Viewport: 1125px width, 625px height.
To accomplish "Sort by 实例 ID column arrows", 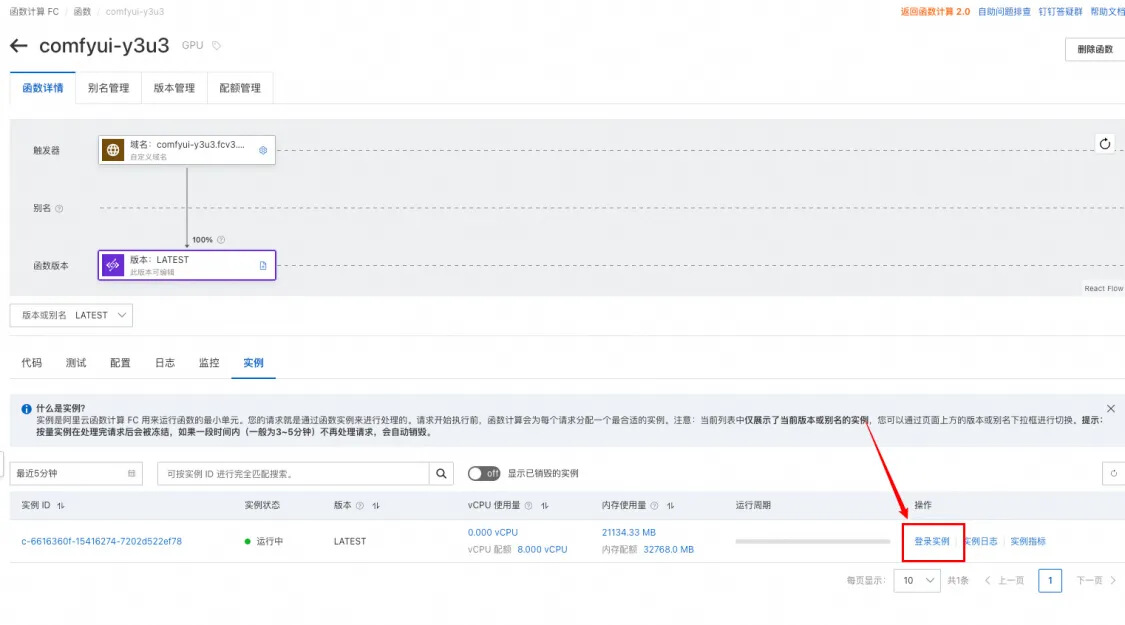I will point(61,506).
